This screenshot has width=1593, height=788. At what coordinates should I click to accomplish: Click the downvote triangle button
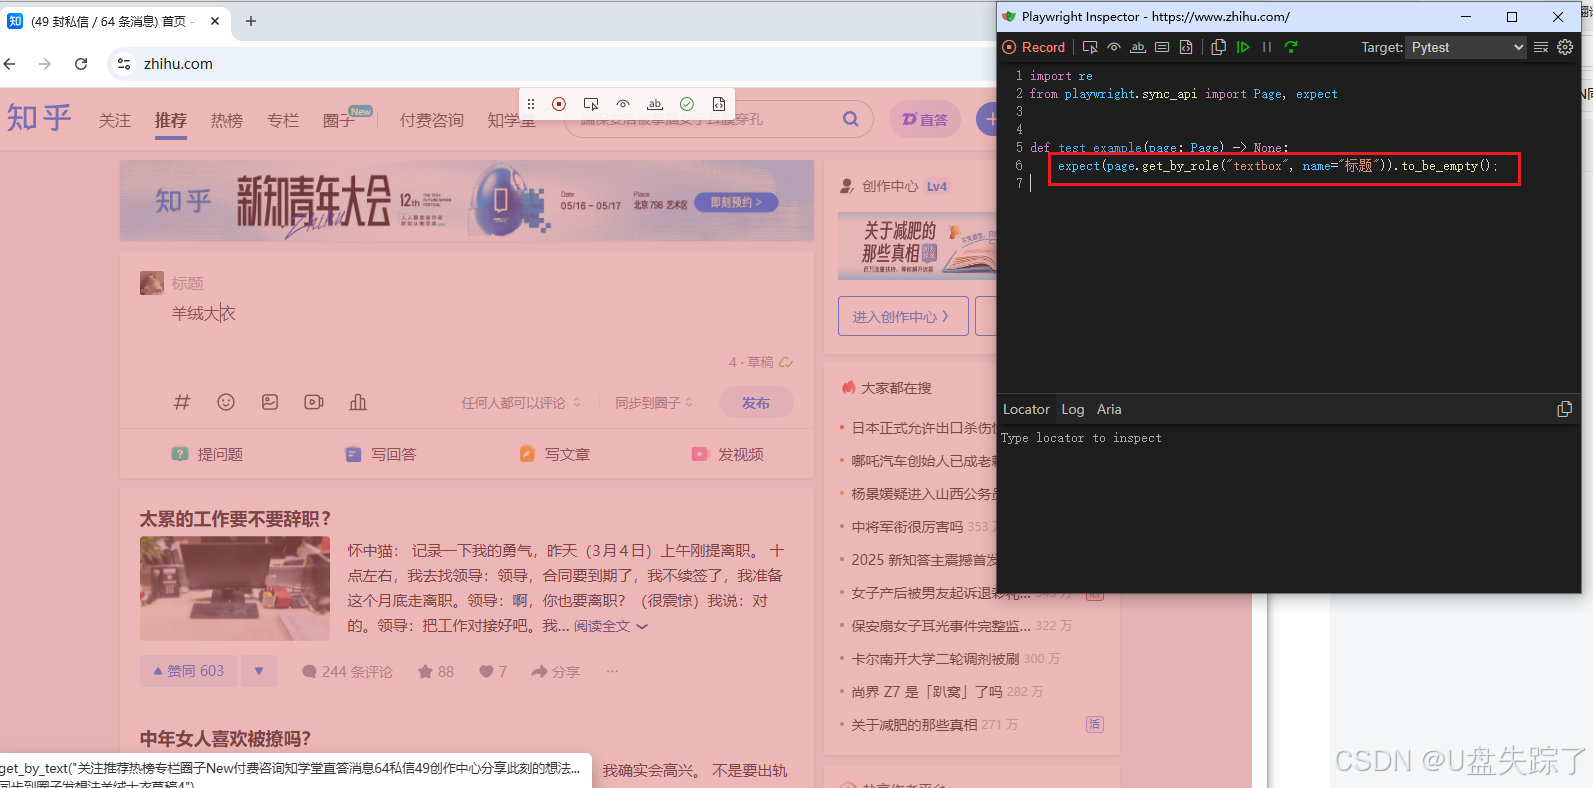pos(259,671)
